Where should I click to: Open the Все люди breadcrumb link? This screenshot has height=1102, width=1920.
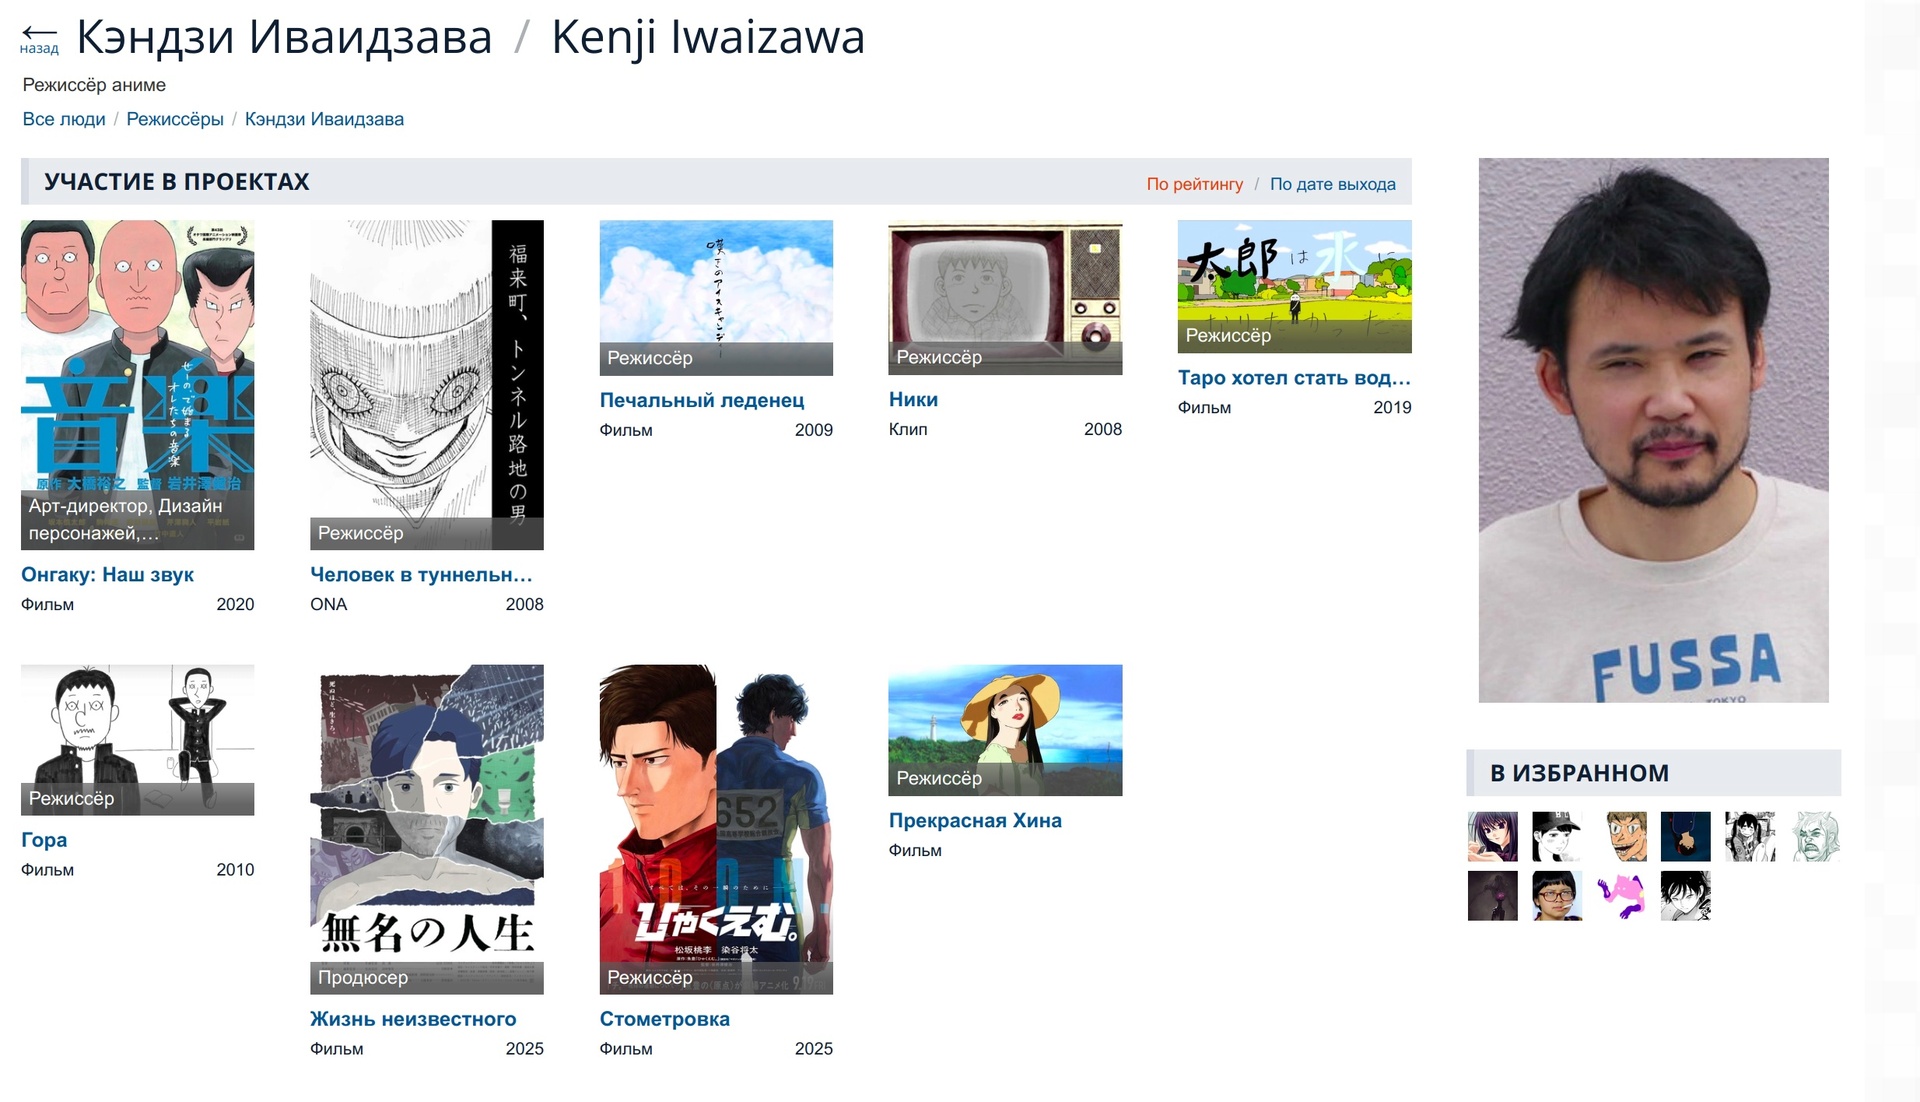(64, 119)
